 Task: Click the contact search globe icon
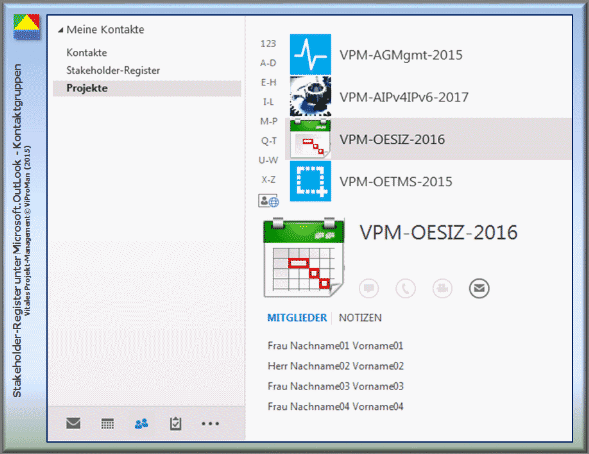(268, 201)
